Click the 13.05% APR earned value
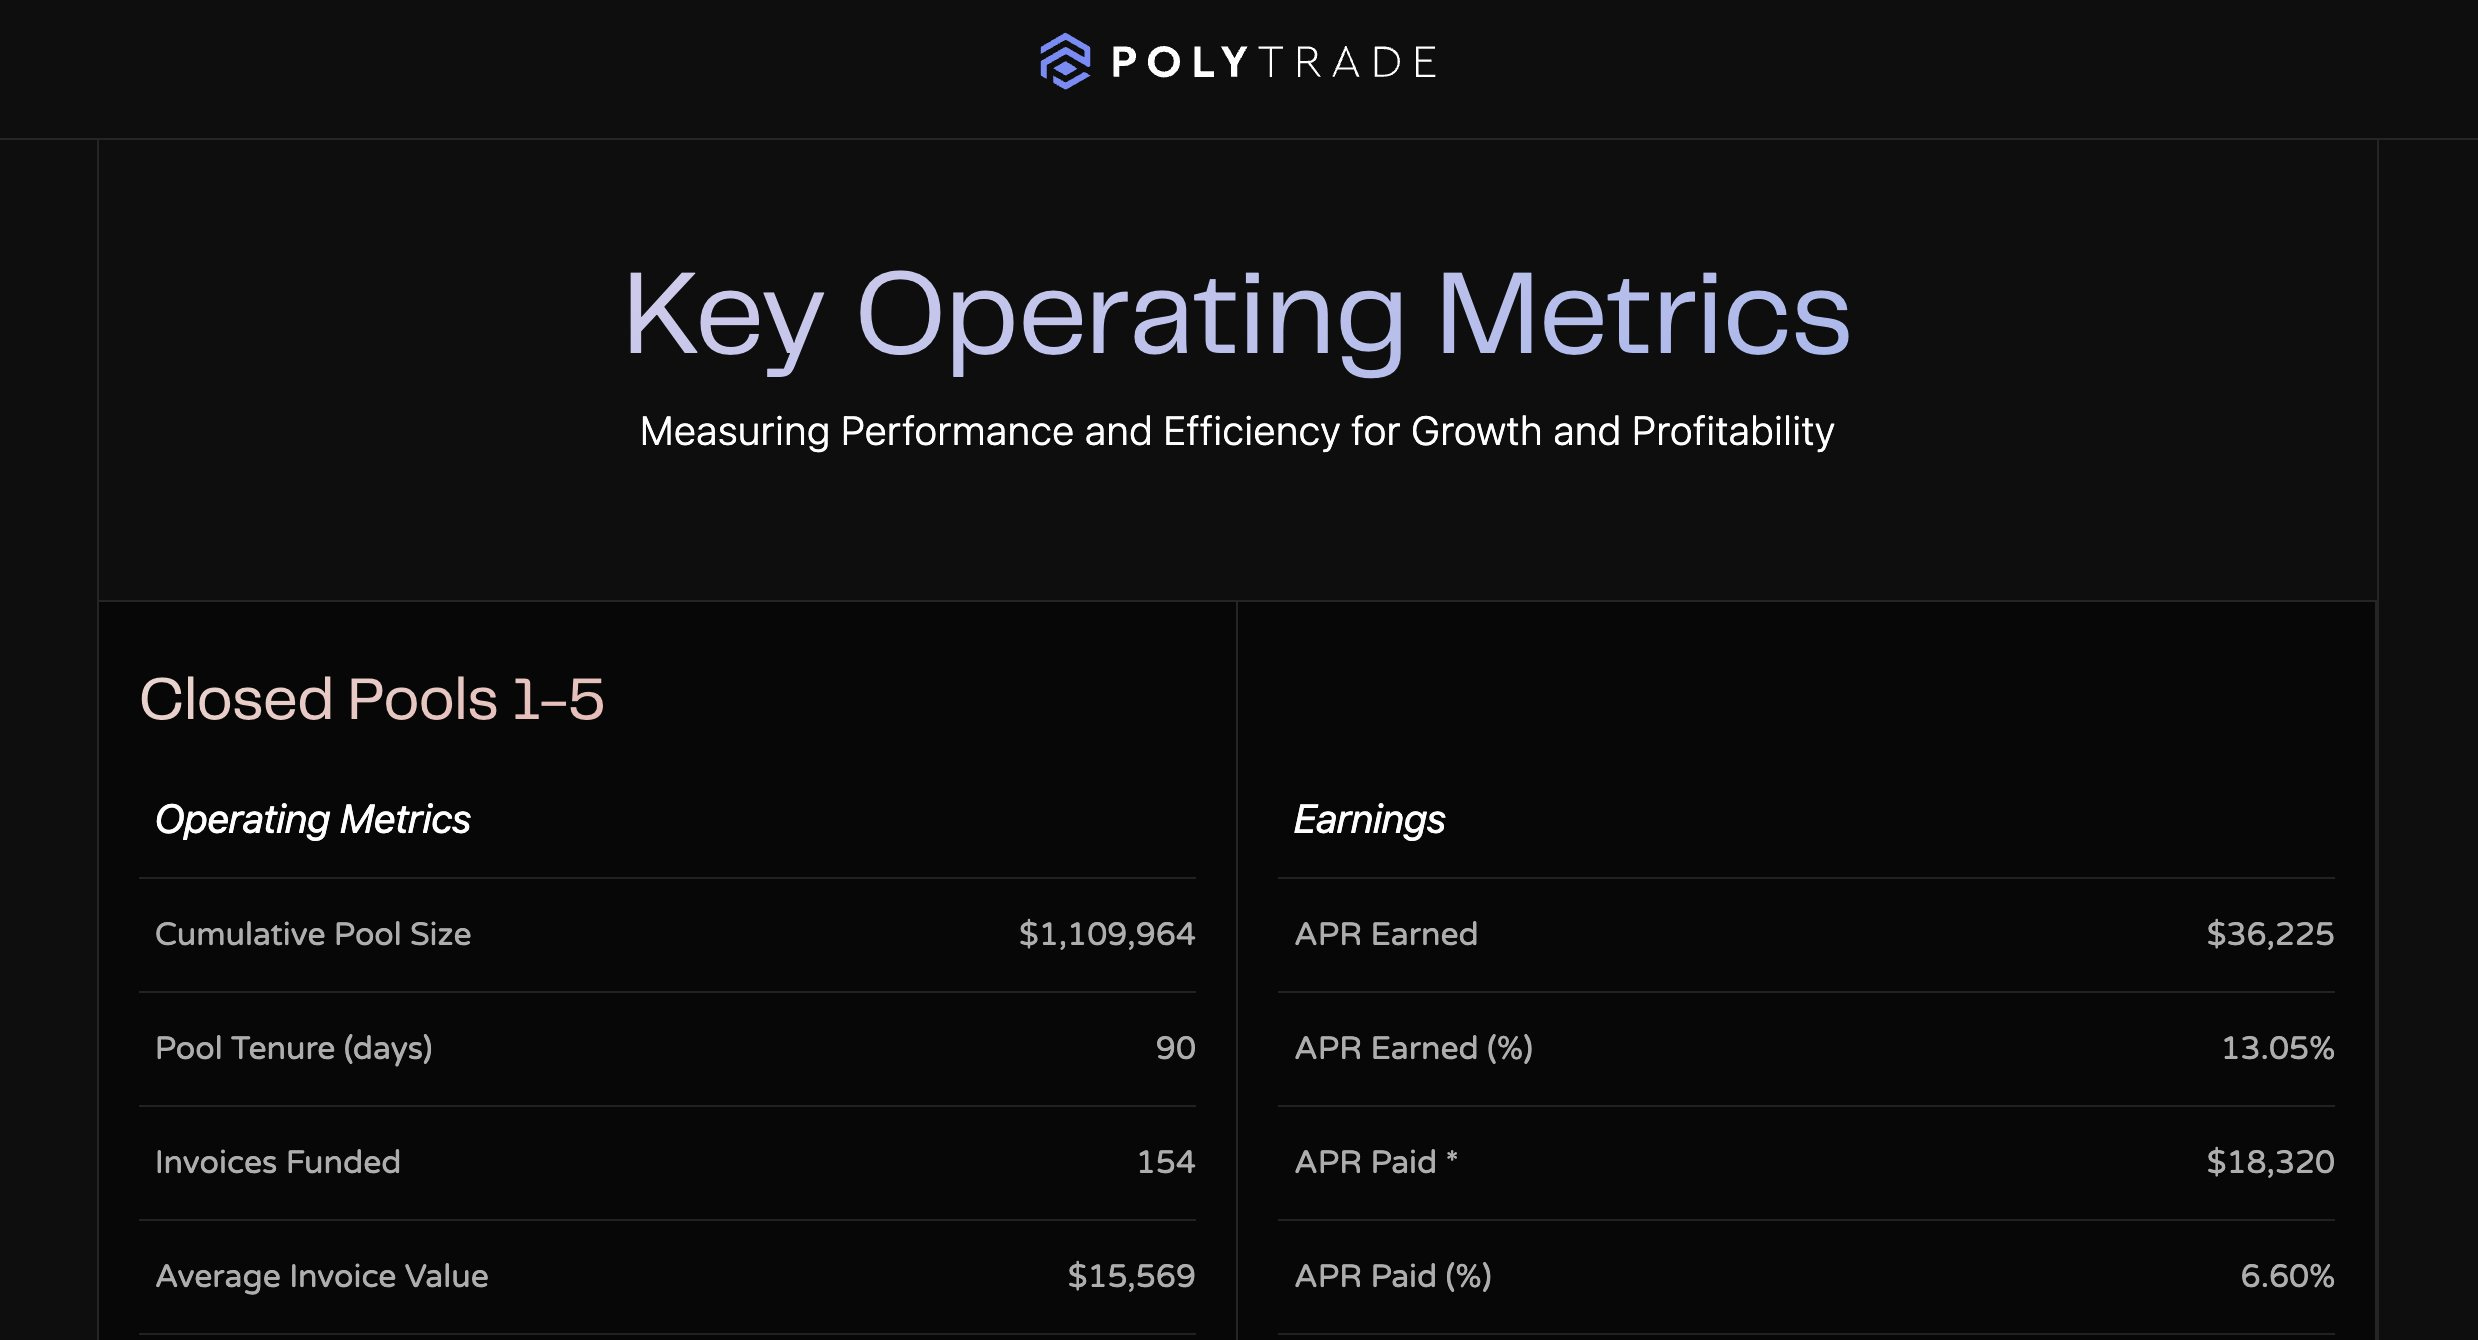This screenshot has width=2478, height=1340. [2277, 1048]
